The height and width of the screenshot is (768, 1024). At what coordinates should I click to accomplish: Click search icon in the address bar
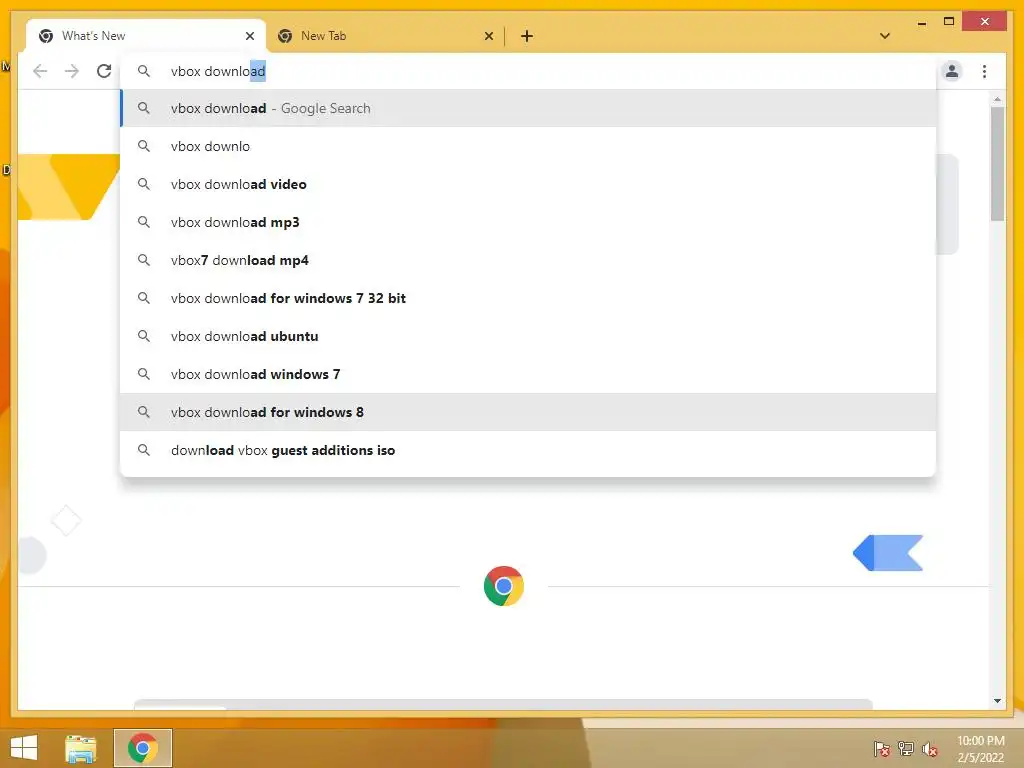click(144, 71)
